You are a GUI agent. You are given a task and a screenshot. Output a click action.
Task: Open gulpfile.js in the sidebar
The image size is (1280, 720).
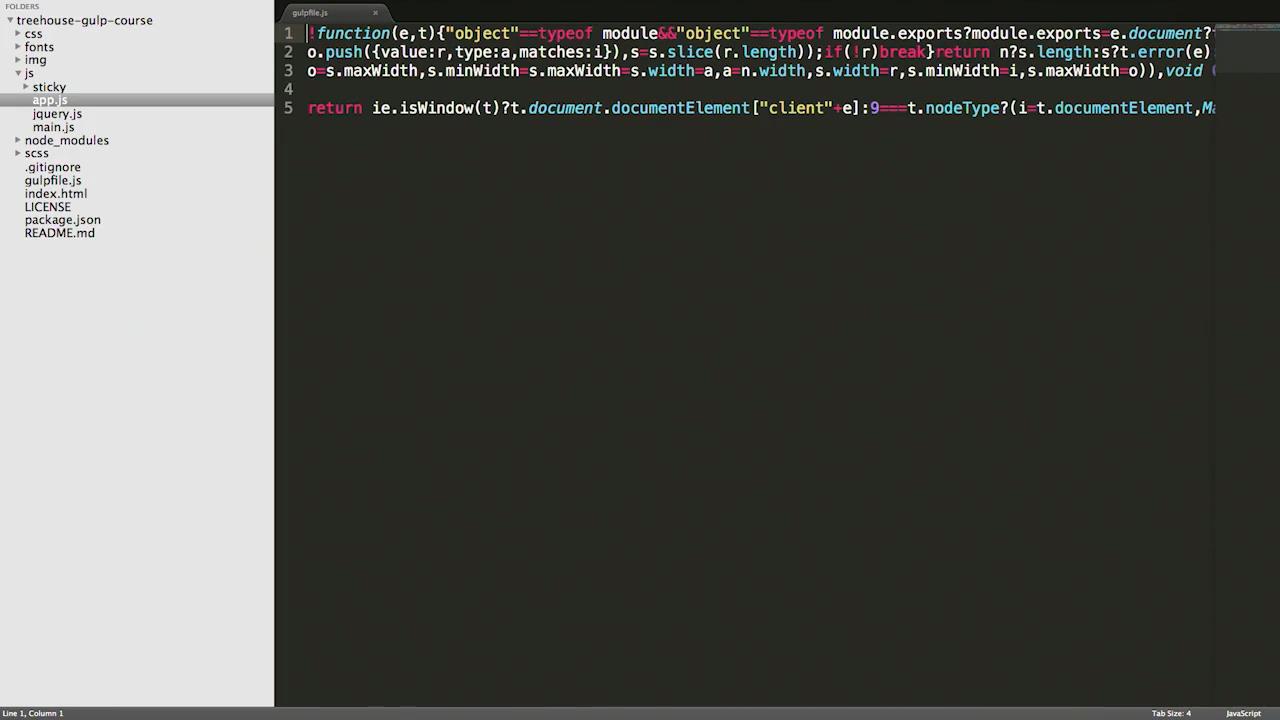pos(53,180)
